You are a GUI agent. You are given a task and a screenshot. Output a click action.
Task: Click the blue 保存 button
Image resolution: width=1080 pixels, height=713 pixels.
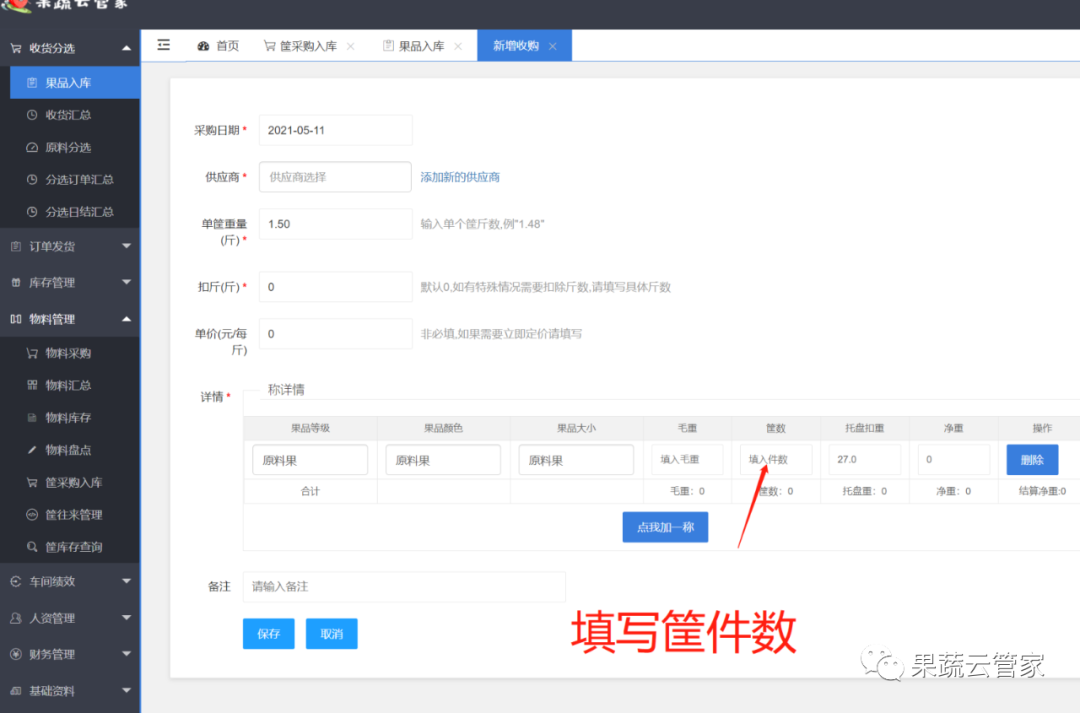click(268, 634)
